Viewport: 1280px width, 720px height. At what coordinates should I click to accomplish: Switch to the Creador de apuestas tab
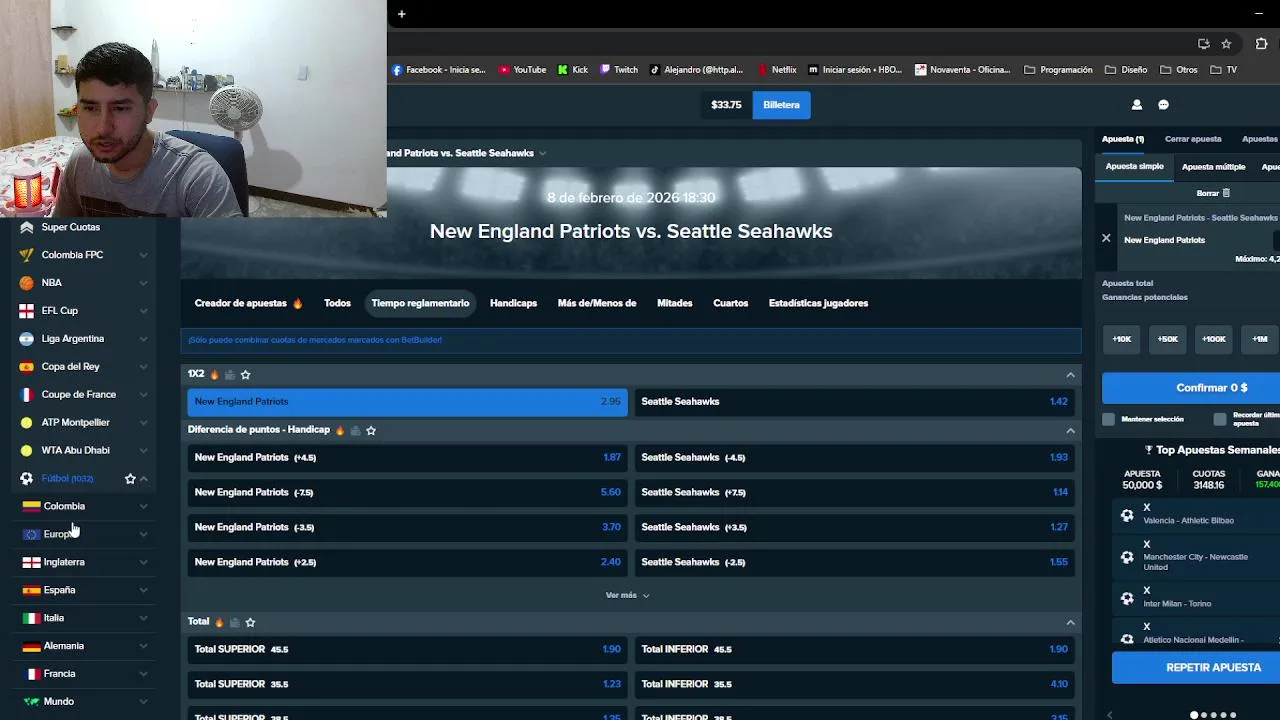(248, 303)
